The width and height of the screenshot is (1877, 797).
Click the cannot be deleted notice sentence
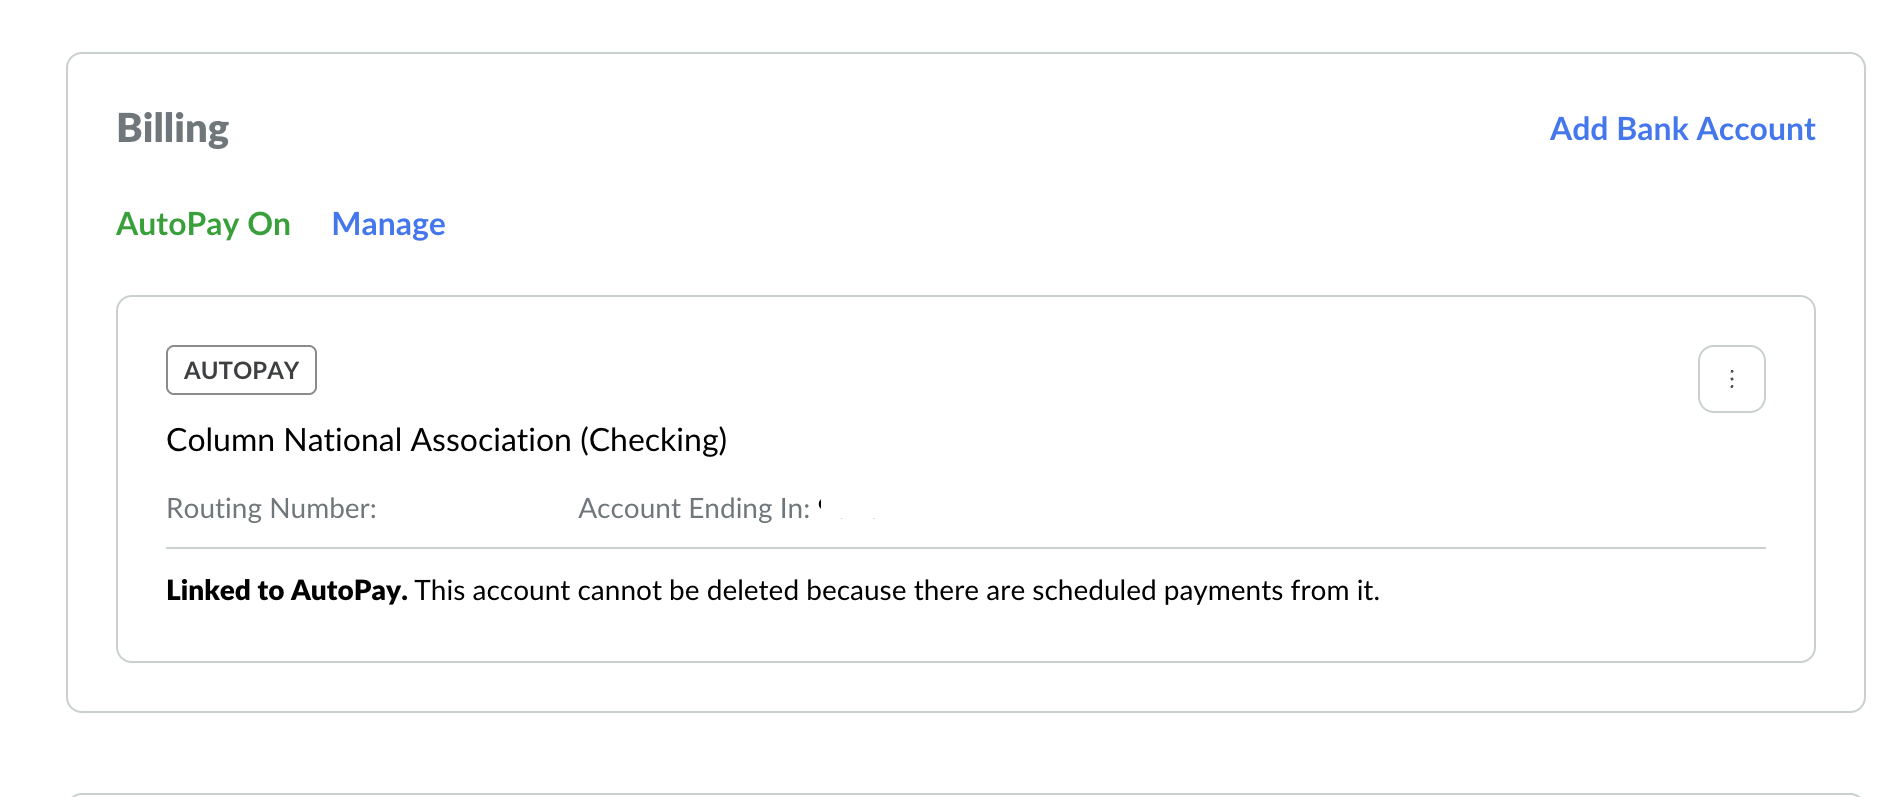click(x=896, y=590)
